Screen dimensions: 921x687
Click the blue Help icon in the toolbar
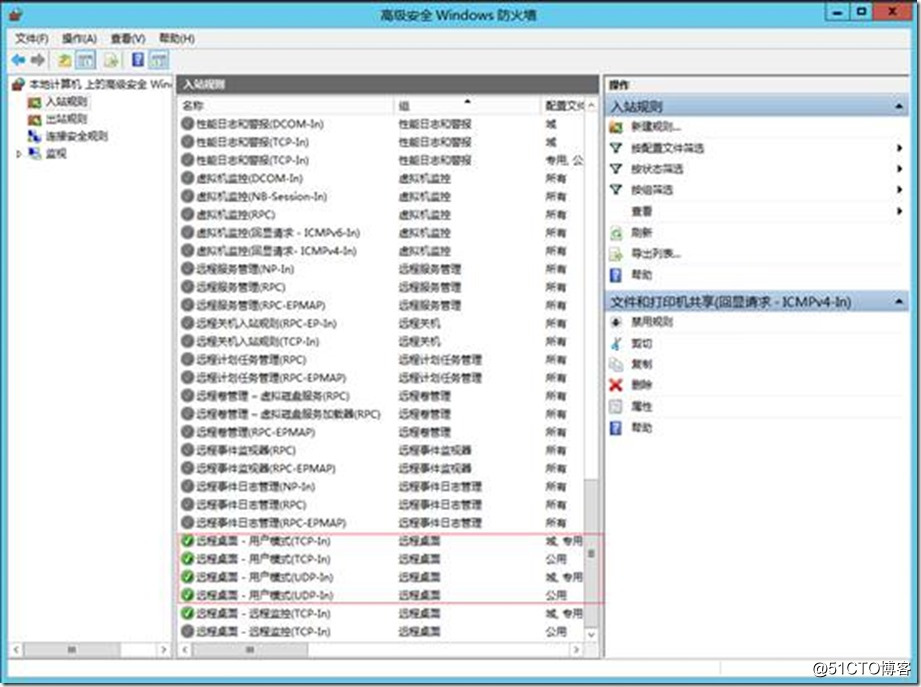pyautogui.click(x=138, y=60)
